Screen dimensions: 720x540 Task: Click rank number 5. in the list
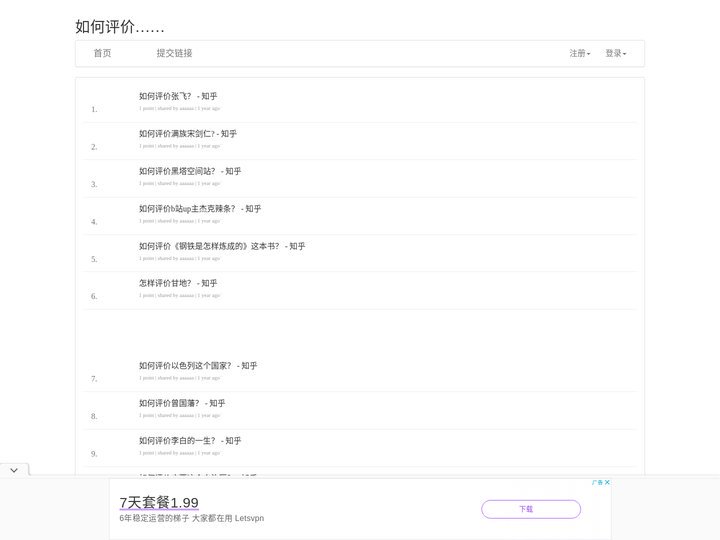click(94, 259)
